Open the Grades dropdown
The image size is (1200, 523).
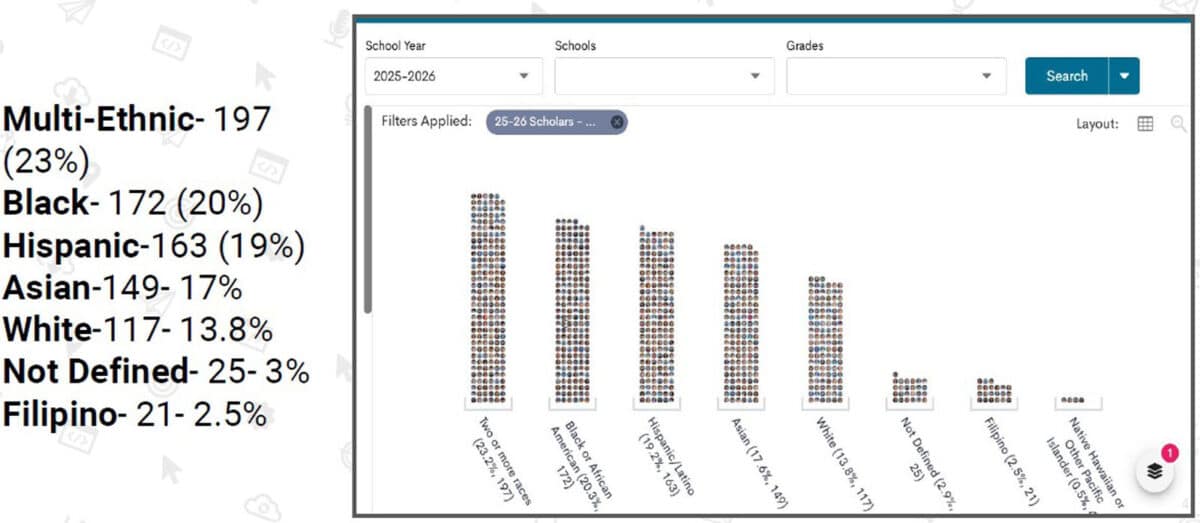pyautogui.click(x=896, y=76)
